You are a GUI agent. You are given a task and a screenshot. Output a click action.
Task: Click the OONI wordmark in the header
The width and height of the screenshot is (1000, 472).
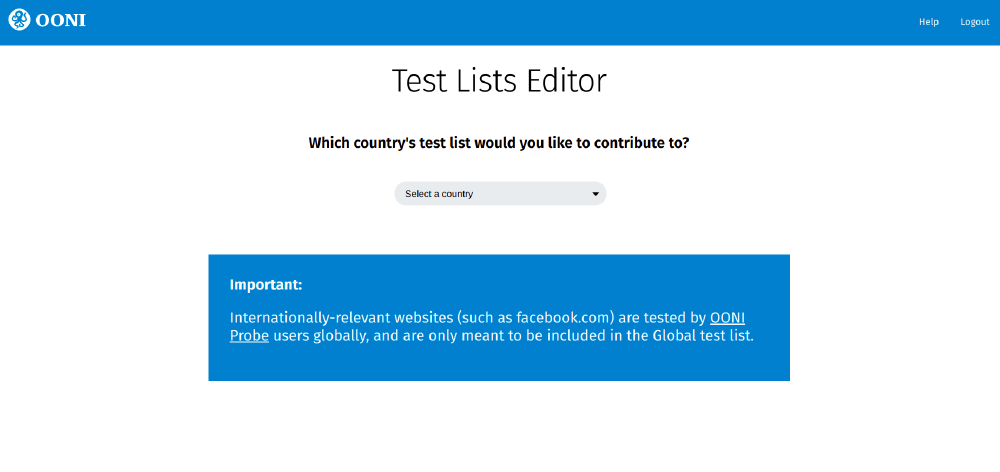point(62,20)
